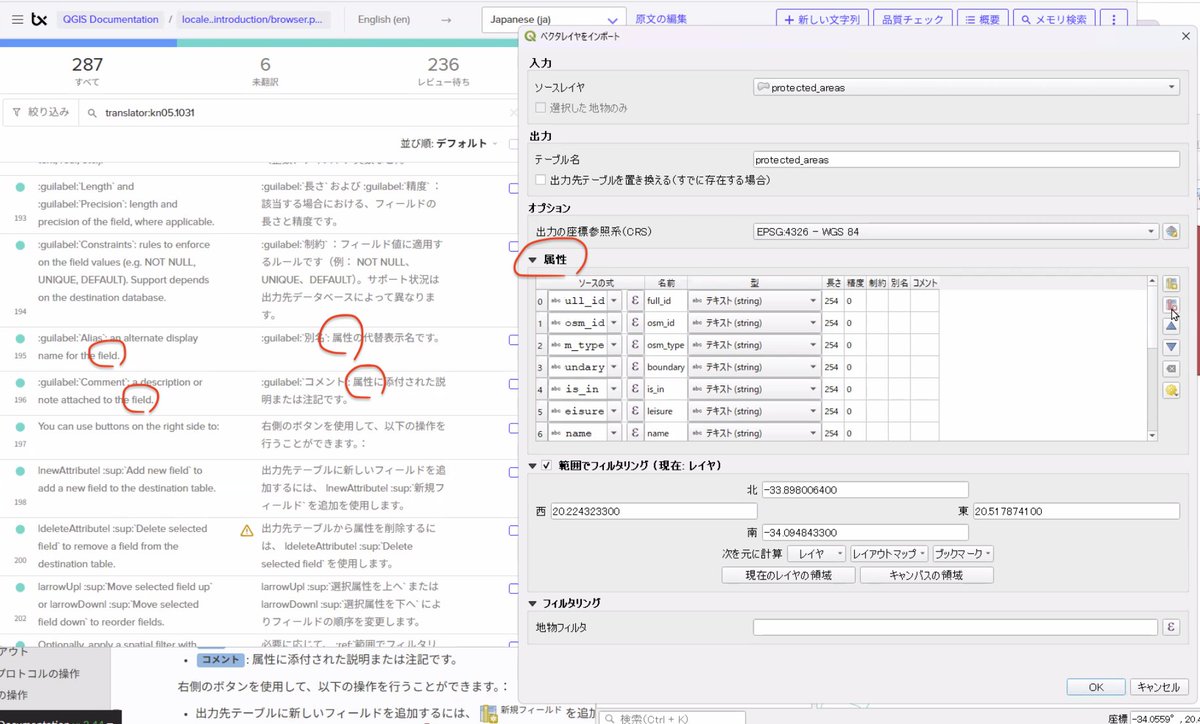This screenshot has height=724, width=1200.
Task: Open 並び順: デフォルト sort dropdown
Action: (449, 143)
